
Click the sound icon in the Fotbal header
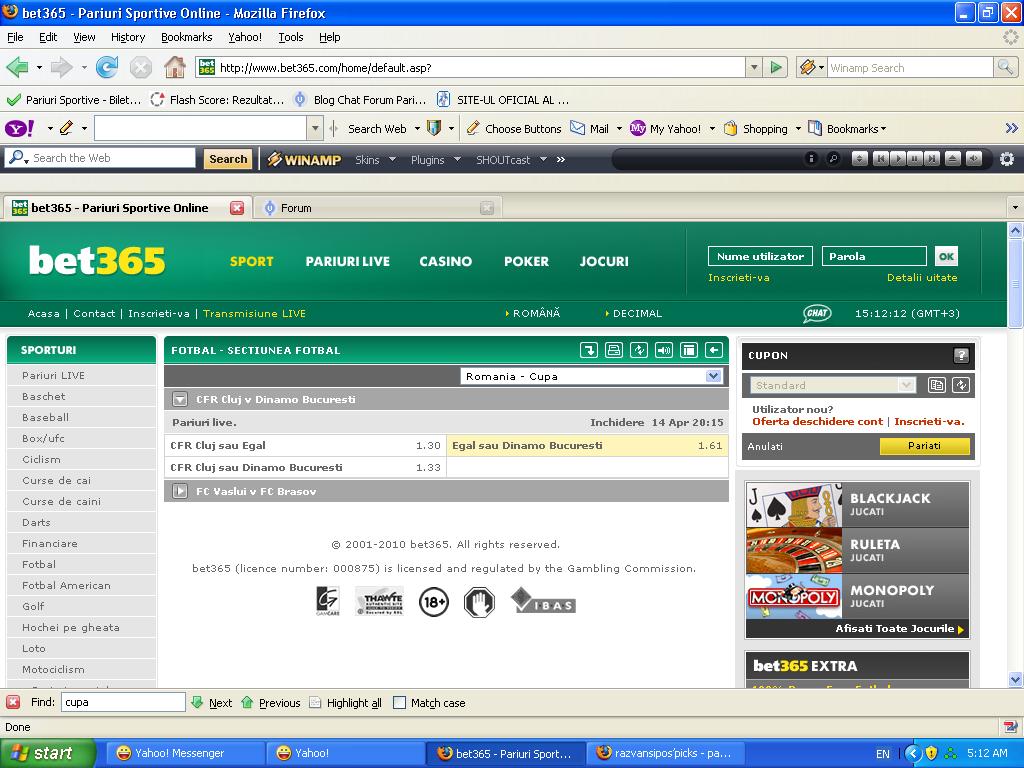[x=664, y=351]
